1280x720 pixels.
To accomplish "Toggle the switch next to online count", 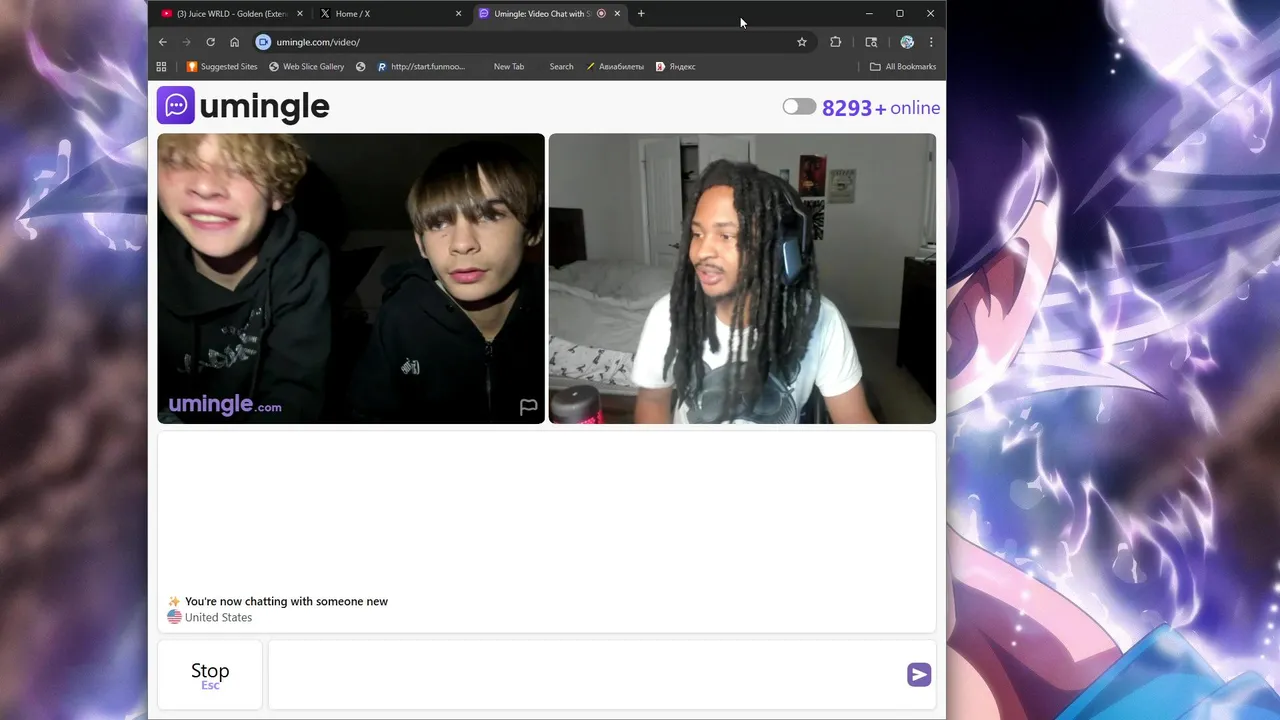I will [x=799, y=107].
